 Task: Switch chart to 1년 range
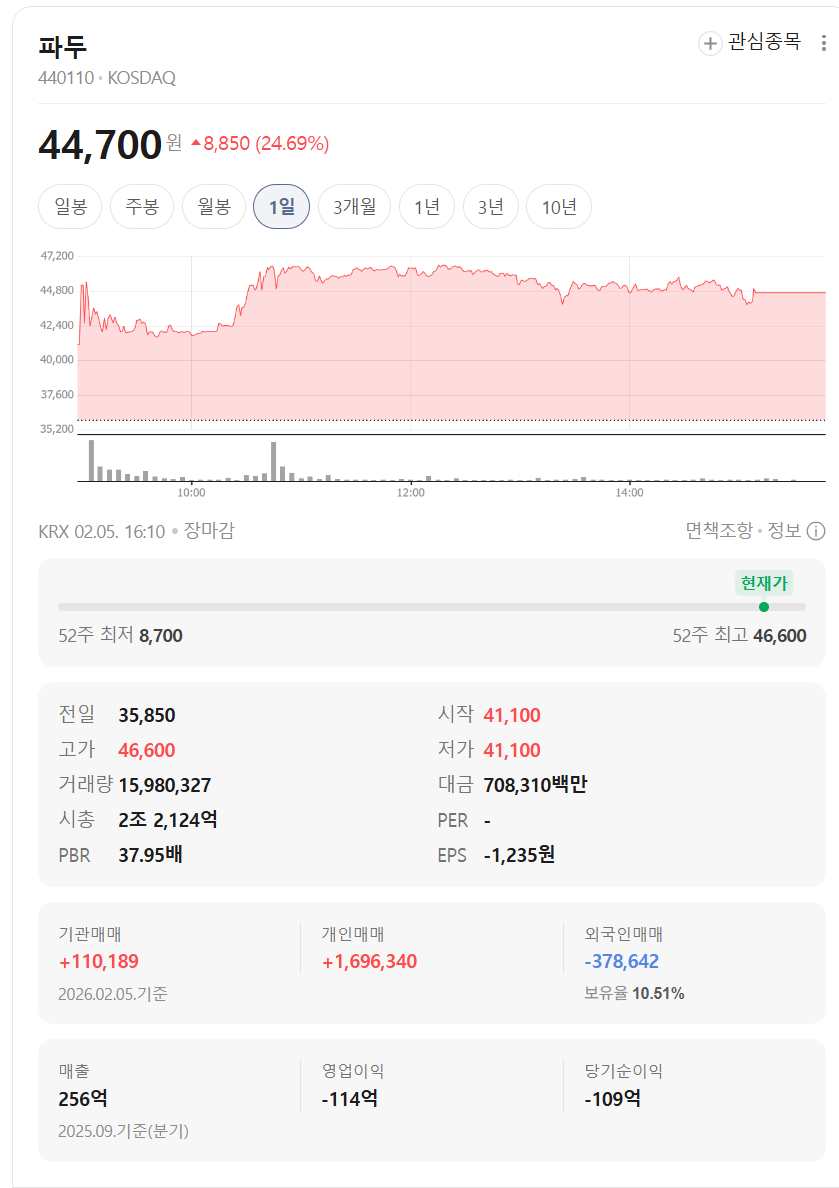(x=427, y=206)
